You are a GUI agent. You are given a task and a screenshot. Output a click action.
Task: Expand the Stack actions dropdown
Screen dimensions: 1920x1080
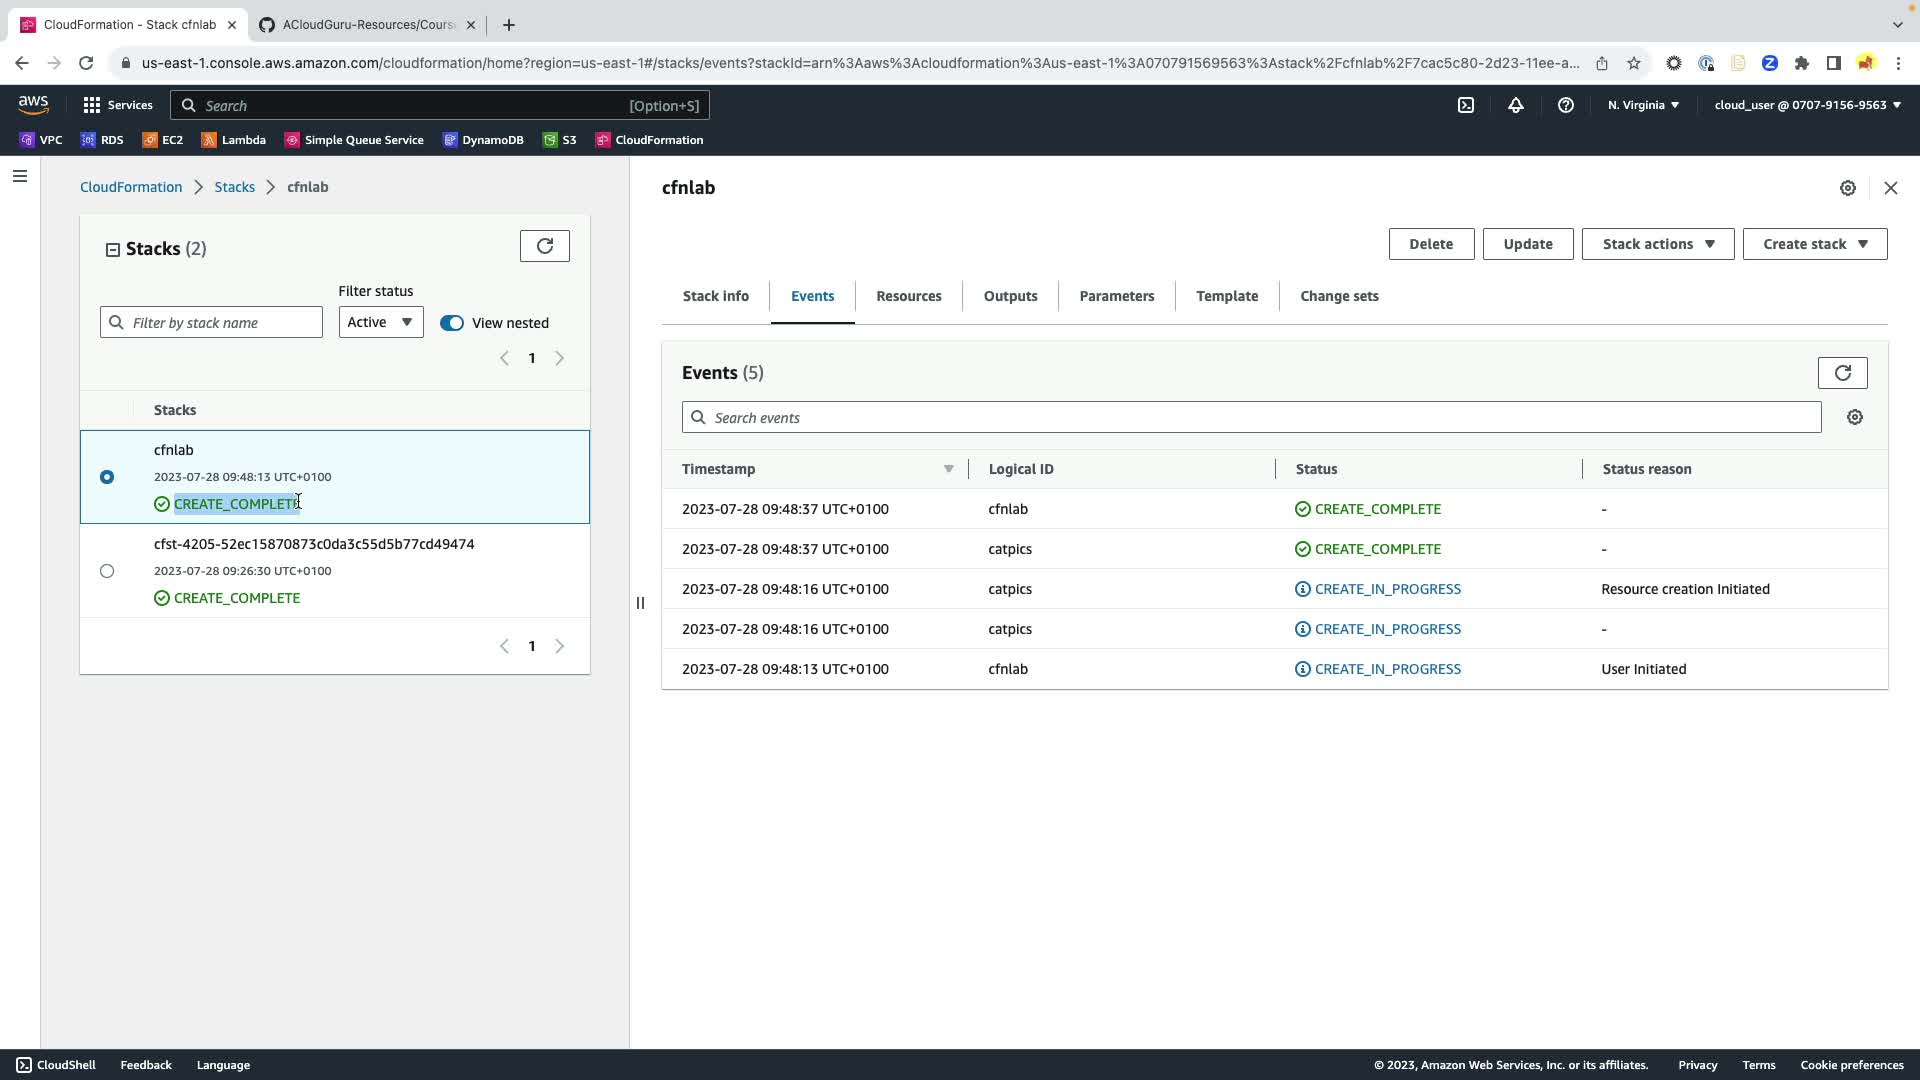coord(1657,244)
